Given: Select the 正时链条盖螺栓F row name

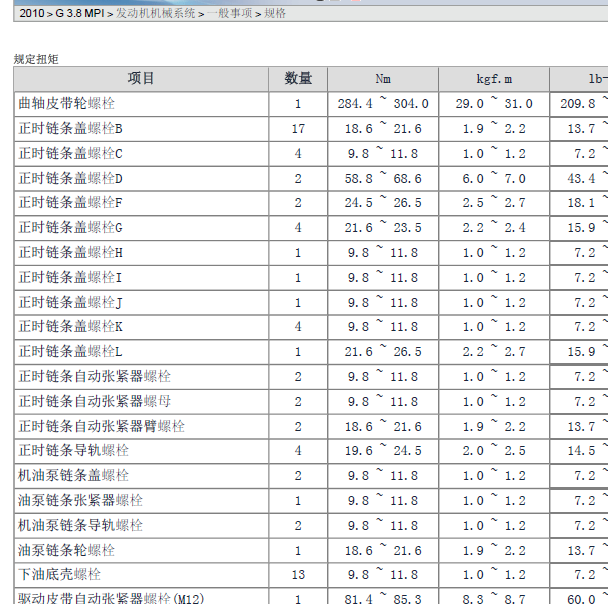Looking at the screenshot, I should click(x=70, y=203).
